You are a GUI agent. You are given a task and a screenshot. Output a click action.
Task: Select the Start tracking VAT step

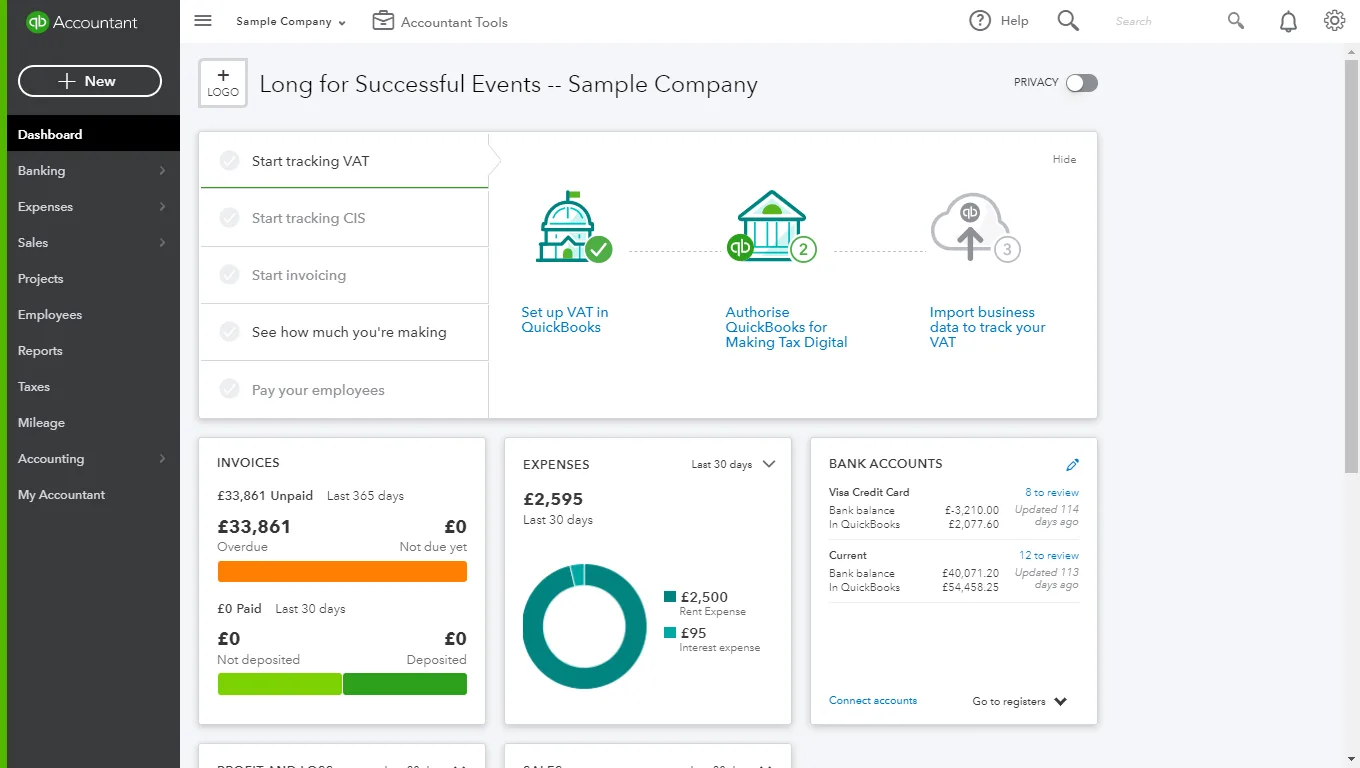[344, 161]
